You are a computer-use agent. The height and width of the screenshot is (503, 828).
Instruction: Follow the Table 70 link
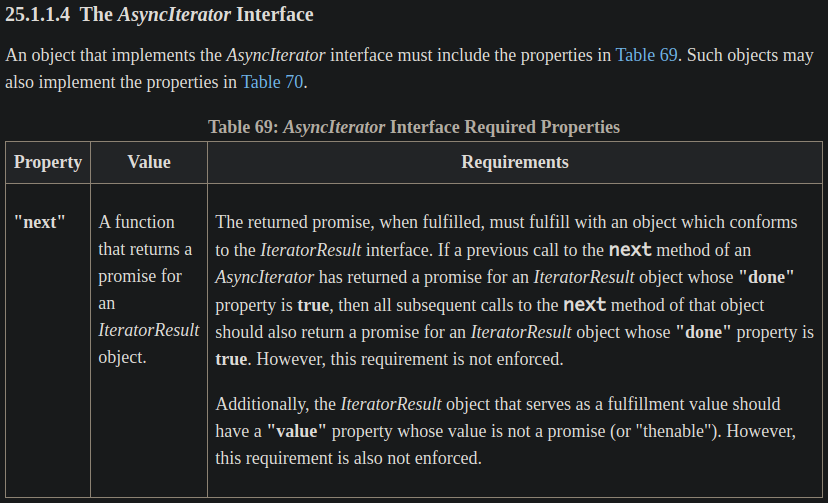(272, 82)
